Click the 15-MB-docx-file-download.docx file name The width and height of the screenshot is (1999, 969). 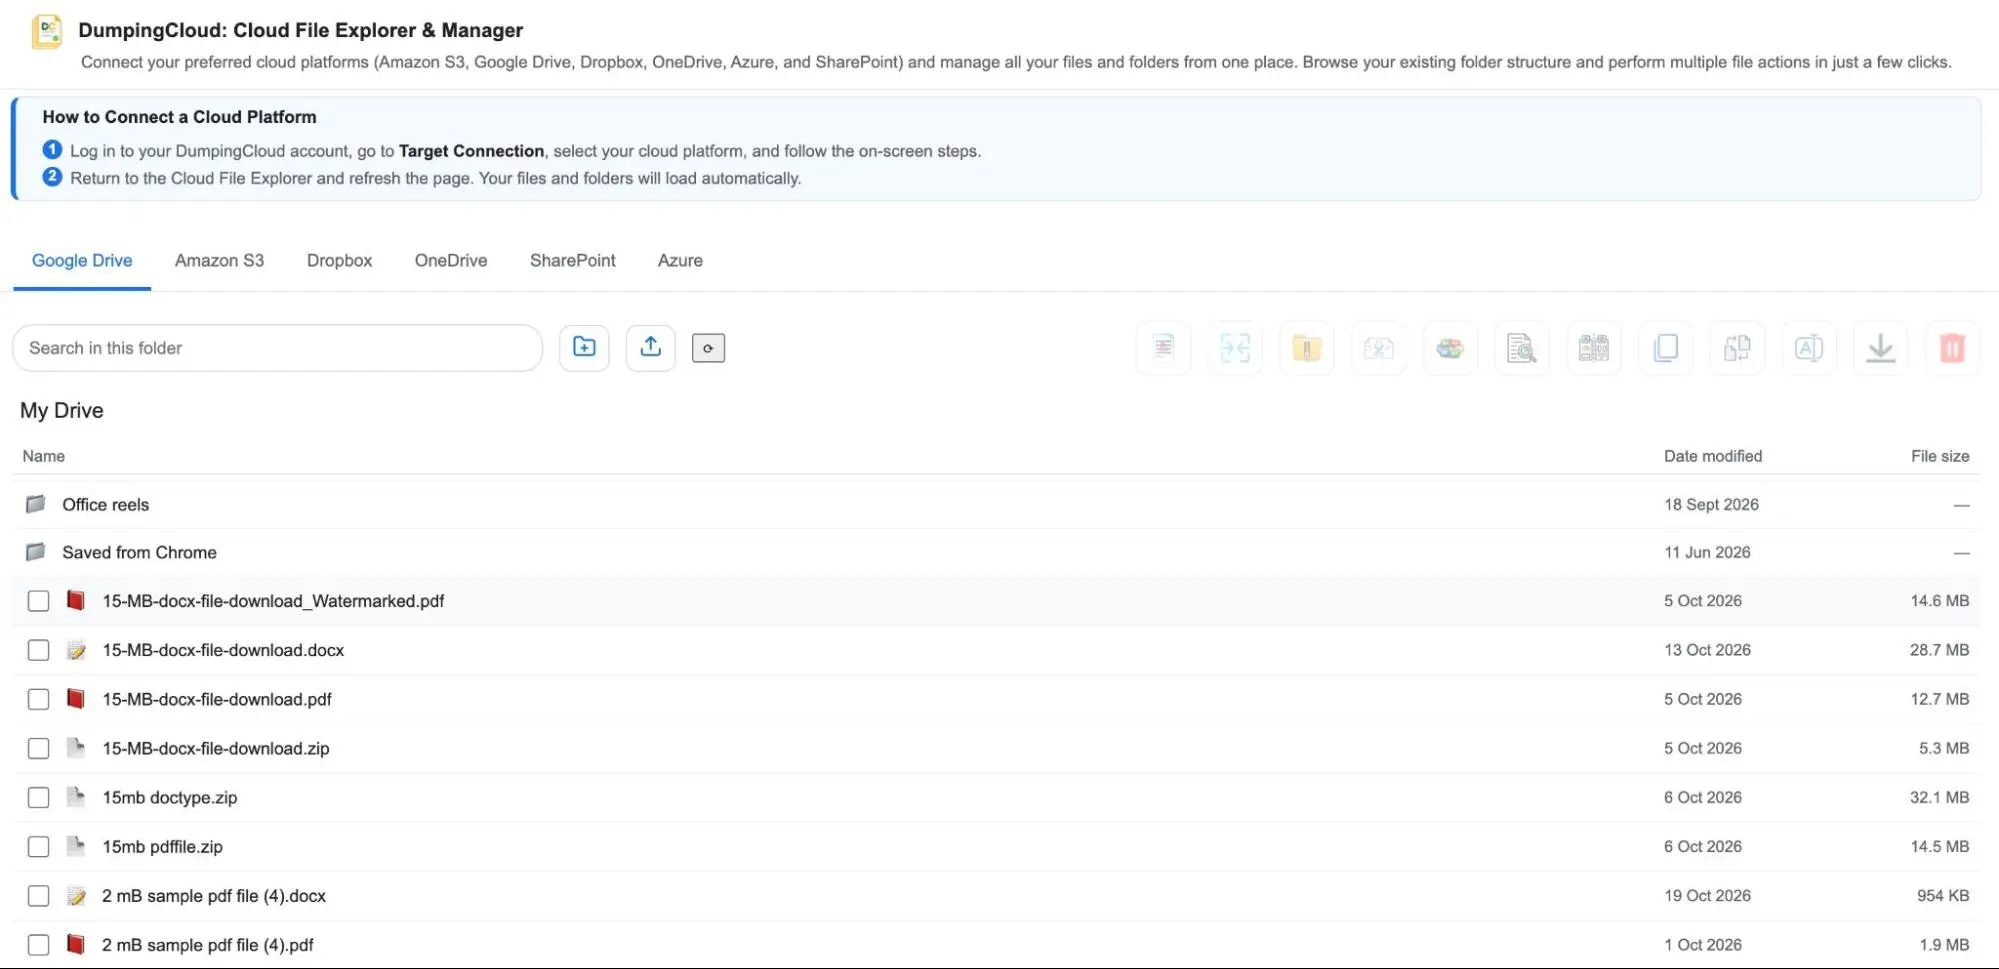pyautogui.click(x=223, y=650)
